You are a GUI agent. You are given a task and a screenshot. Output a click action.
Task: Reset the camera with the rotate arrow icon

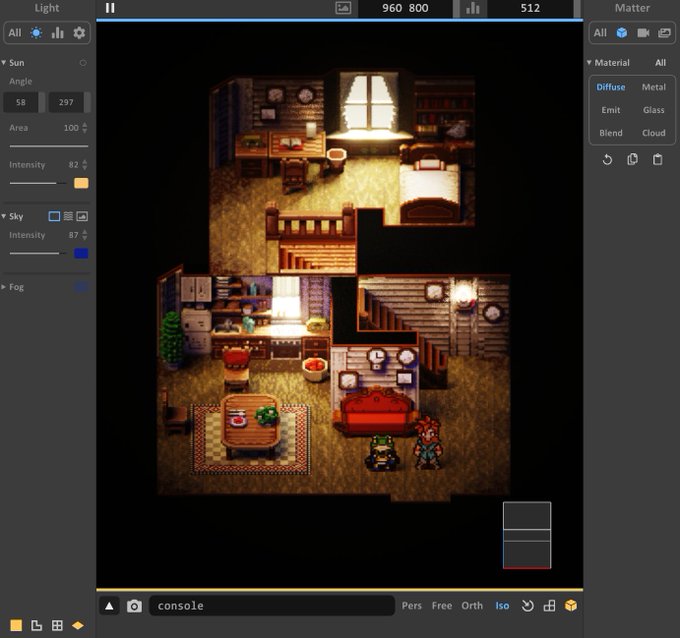pyautogui.click(x=527, y=605)
